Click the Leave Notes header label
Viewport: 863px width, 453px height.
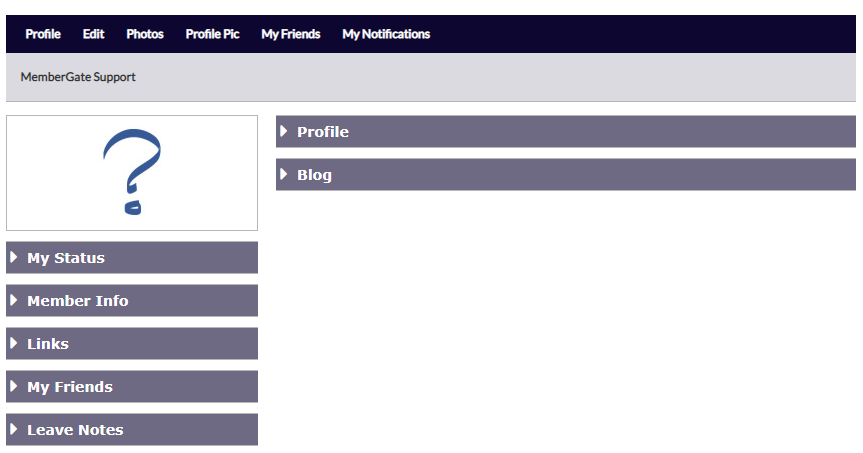[75, 429]
